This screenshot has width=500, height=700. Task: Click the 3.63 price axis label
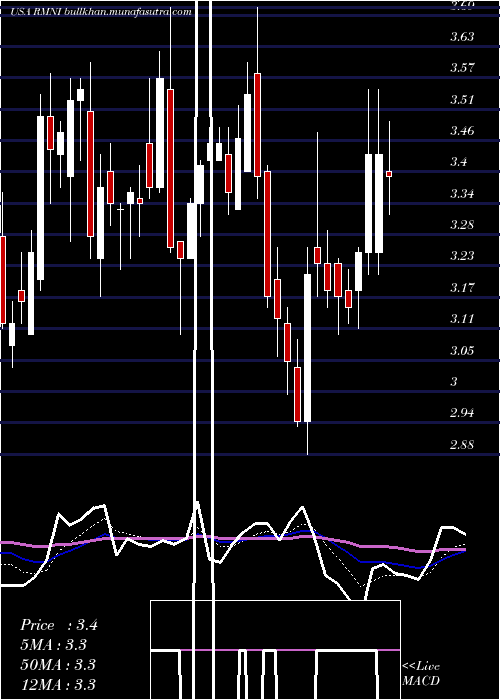(x=462, y=37)
